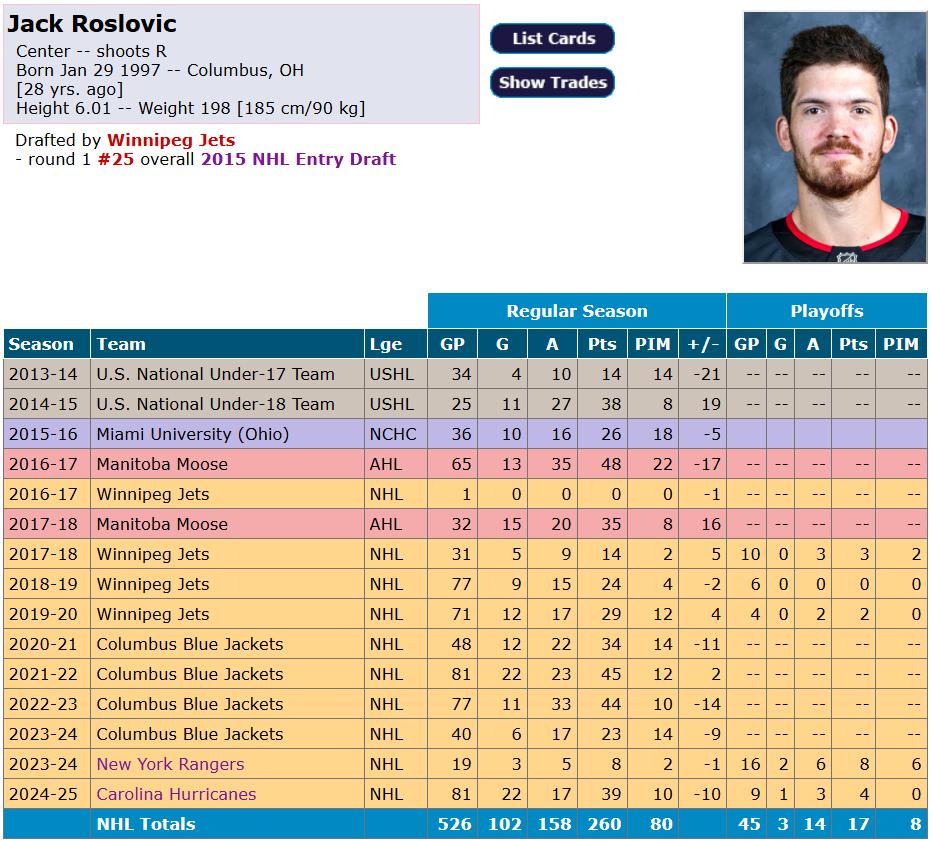
Task: Click the 526 total games played value
Action: [x=453, y=824]
